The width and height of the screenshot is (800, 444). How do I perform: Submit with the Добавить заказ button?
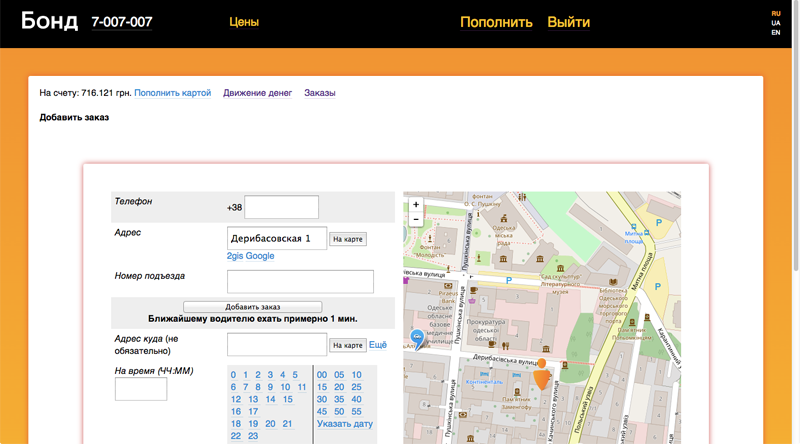tap(253, 307)
